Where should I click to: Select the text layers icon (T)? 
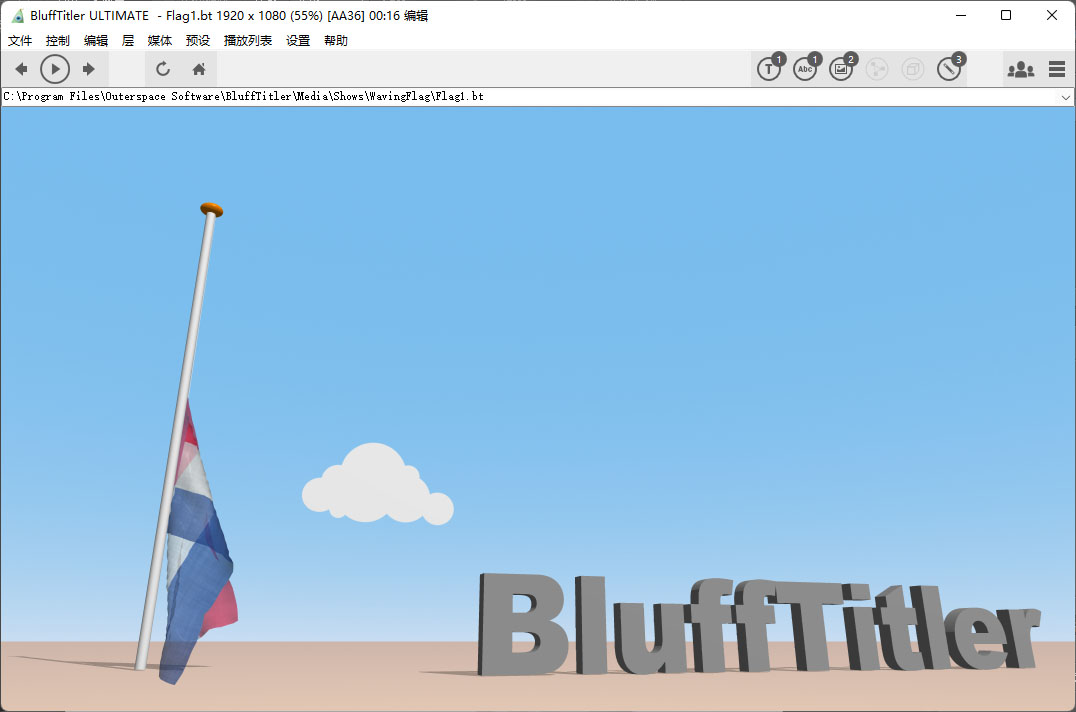click(x=769, y=69)
